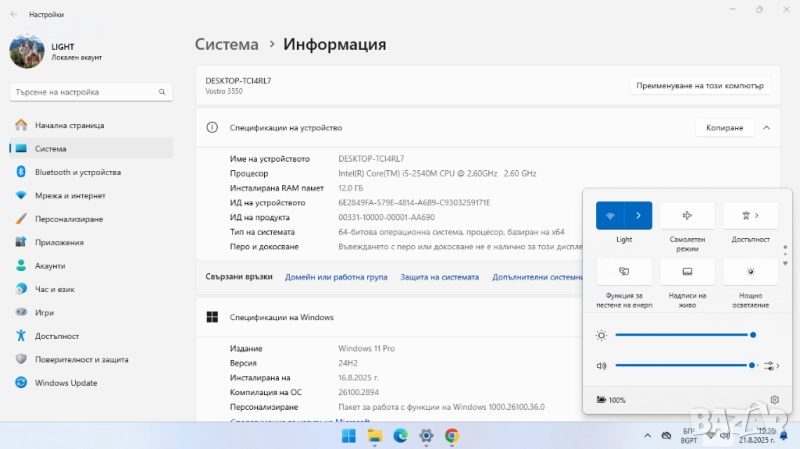Open quick settings gear icon
The width and height of the screenshot is (800, 449).
pyautogui.click(x=775, y=400)
